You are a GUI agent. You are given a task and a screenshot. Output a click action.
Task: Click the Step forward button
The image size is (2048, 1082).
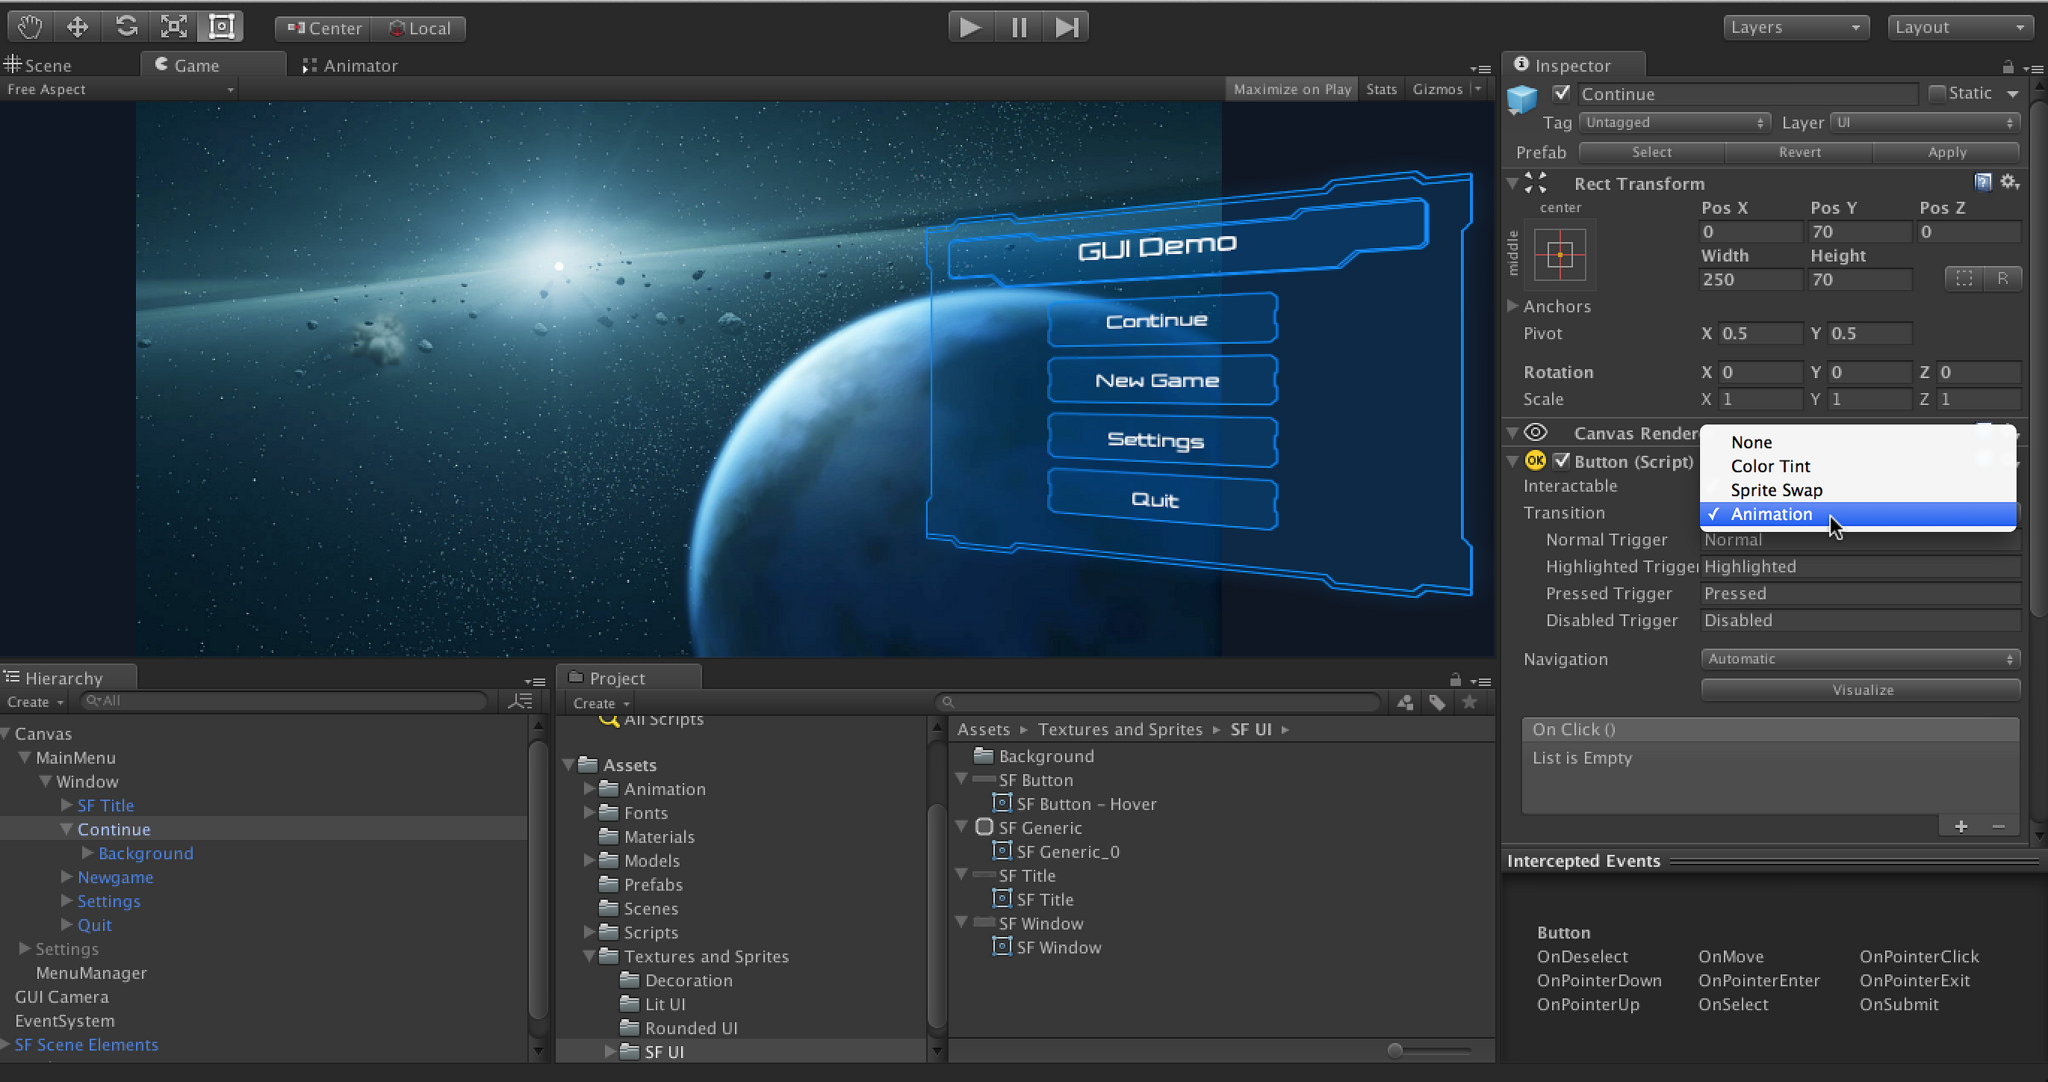click(1066, 27)
